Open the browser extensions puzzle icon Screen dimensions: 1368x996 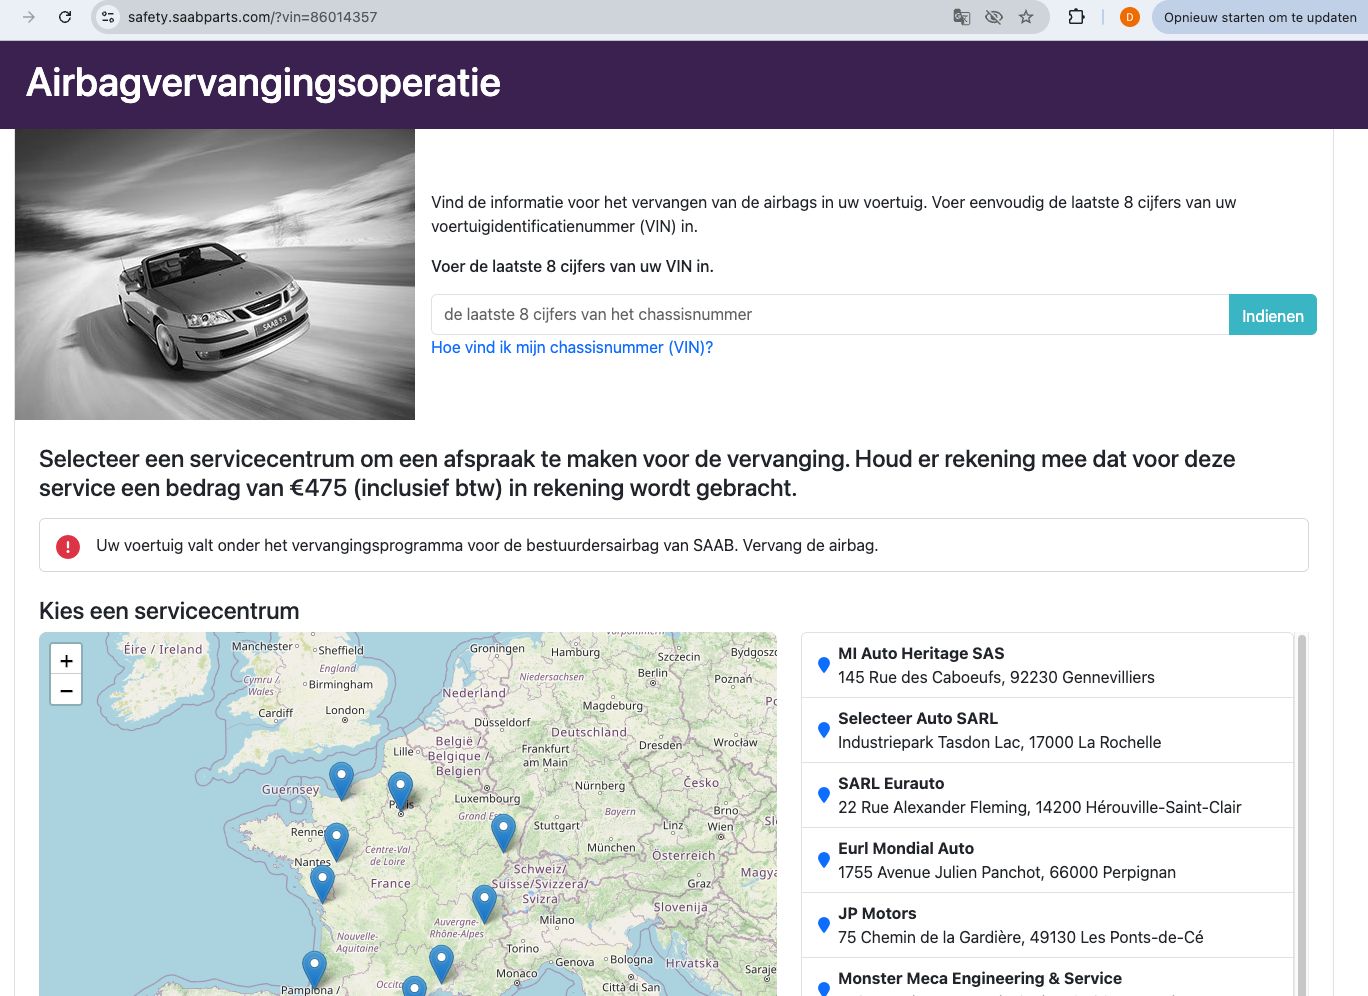1077,17
